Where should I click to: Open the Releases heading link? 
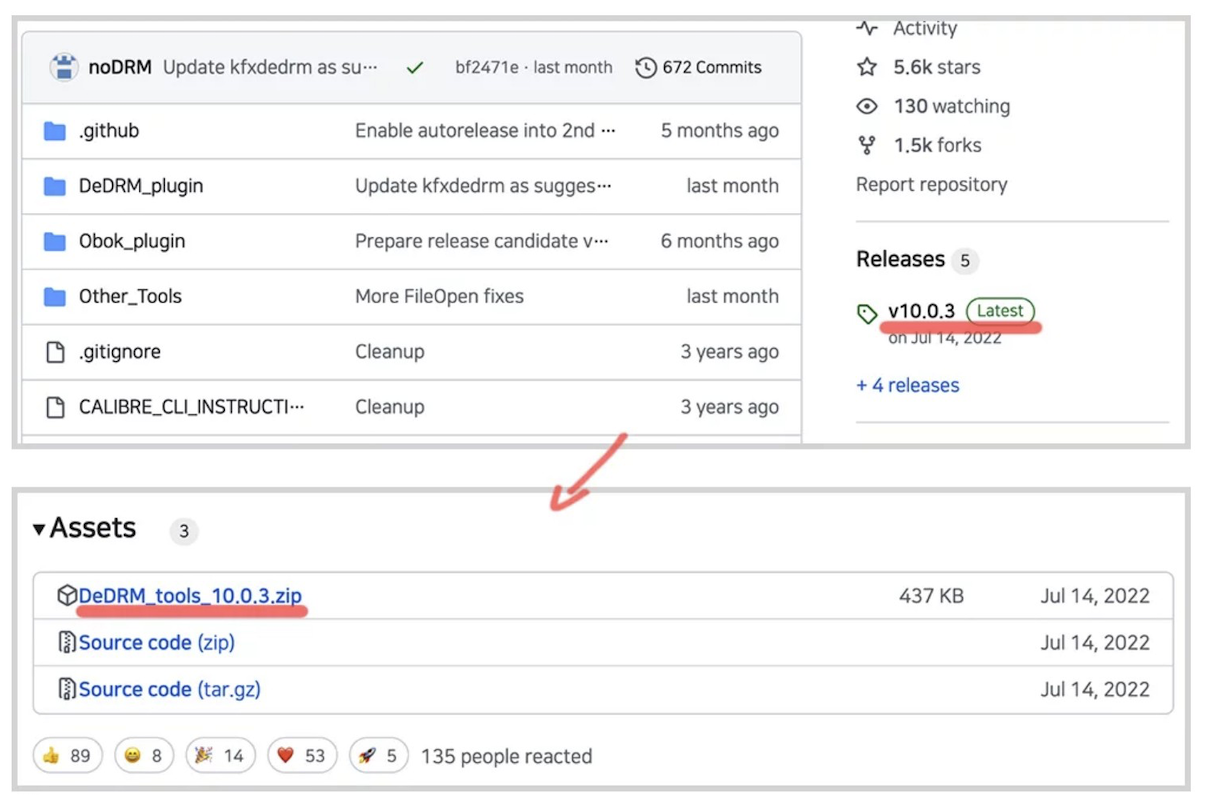click(900, 259)
